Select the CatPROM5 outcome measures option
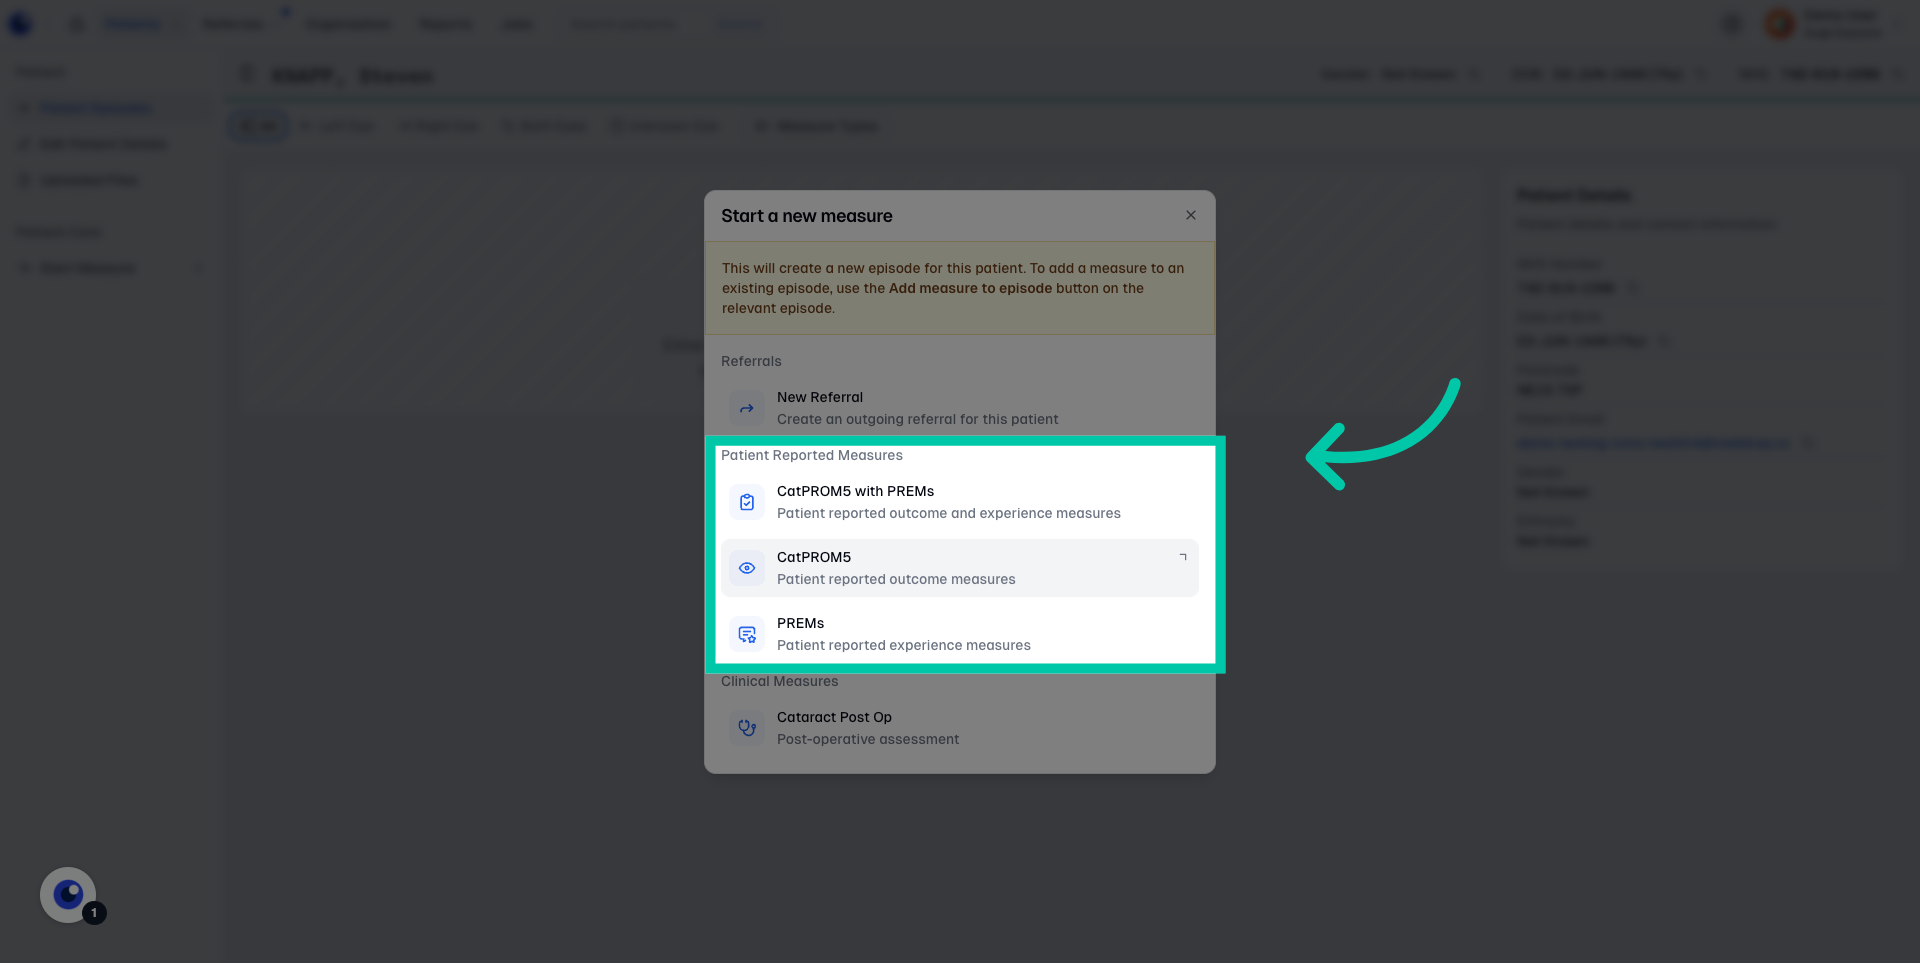Image resolution: width=1920 pixels, height=963 pixels. [960, 568]
